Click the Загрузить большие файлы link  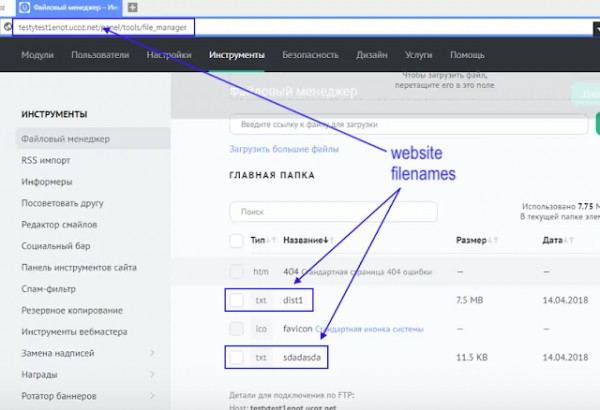click(x=284, y=149)
